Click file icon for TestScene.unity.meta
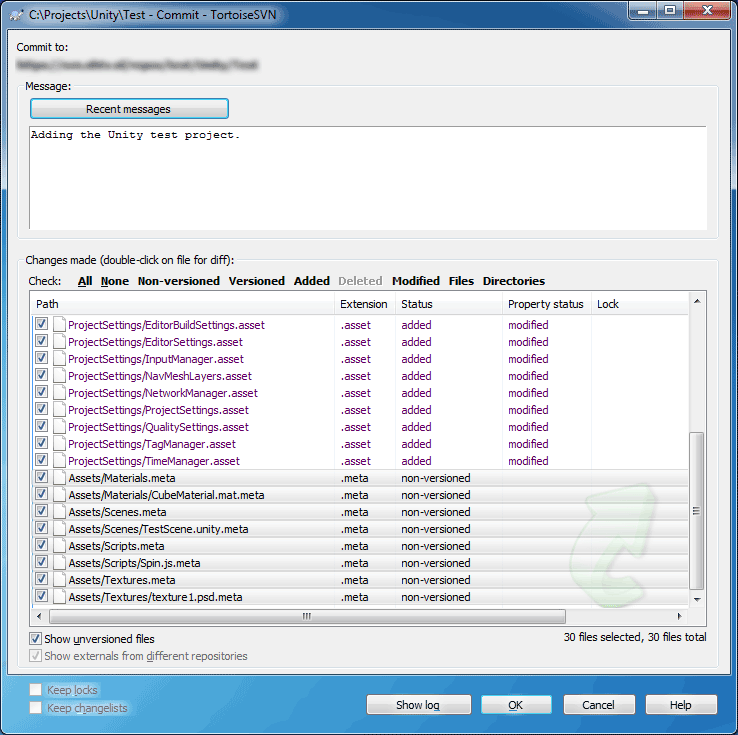Image resolution: width=738 pixels, height=735 pixels. coord(59,528)
